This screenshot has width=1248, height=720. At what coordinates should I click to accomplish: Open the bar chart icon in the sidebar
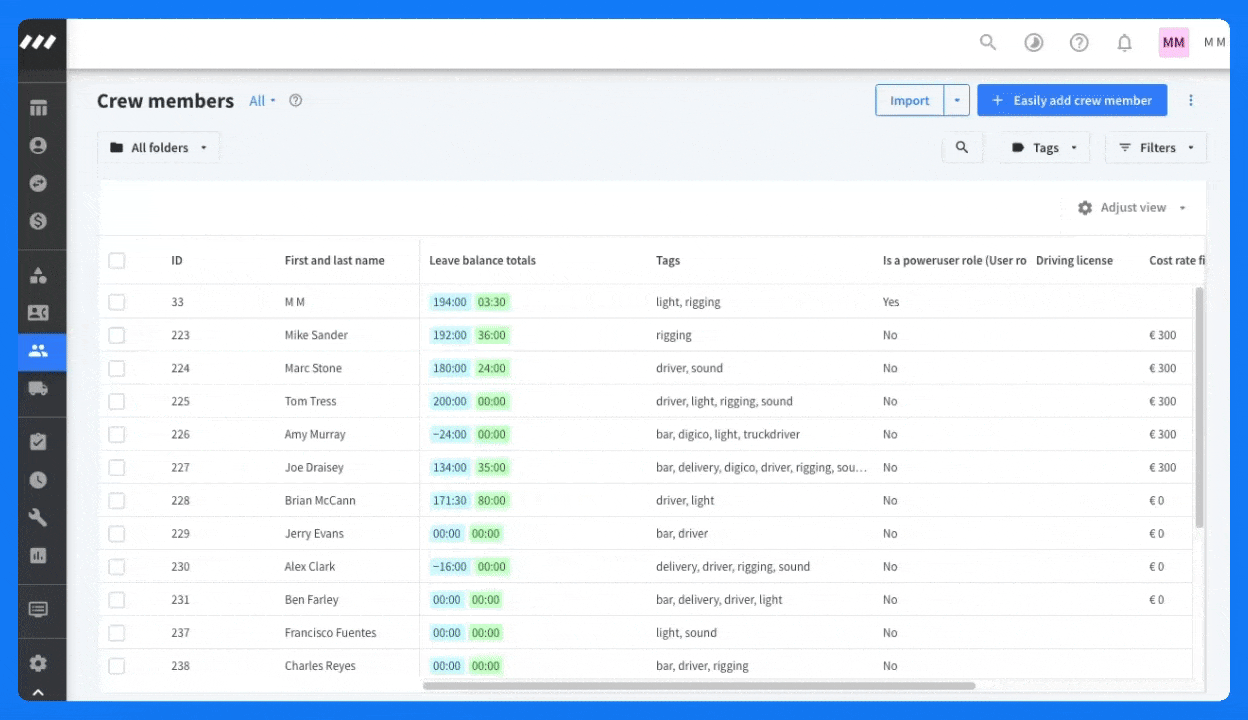point(38,555)
